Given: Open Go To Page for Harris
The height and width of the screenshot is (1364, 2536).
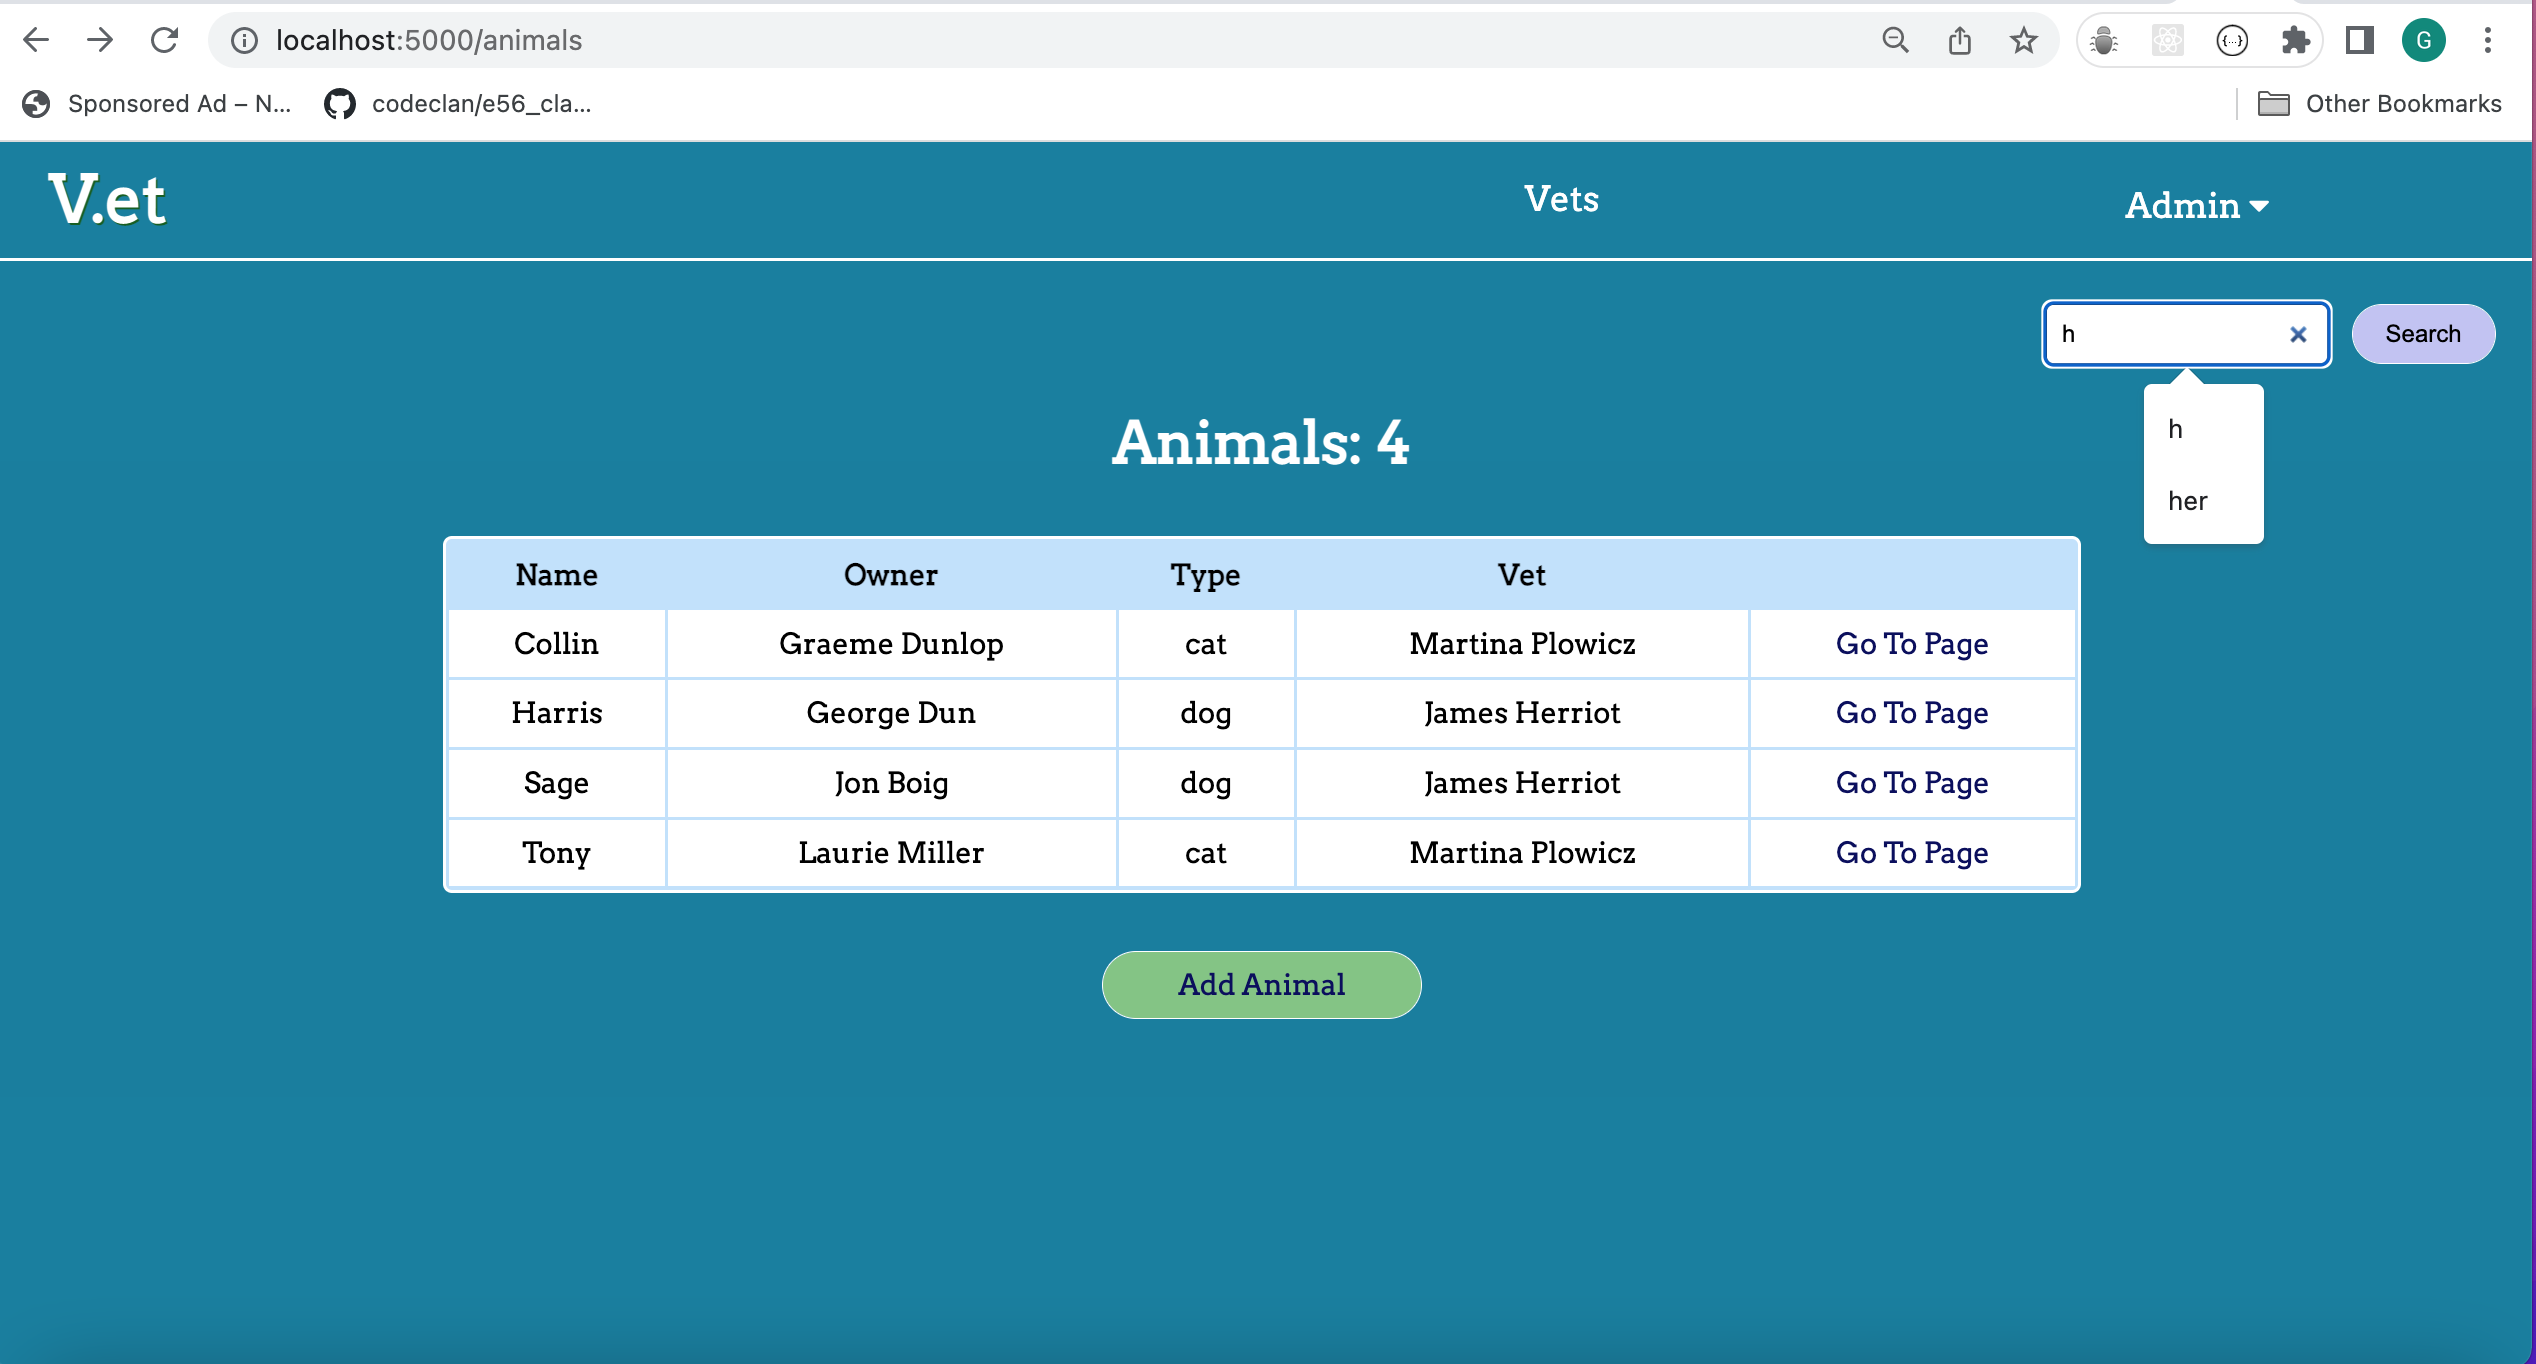Looking at the screenshot, I should click(x=1912, y=713).
